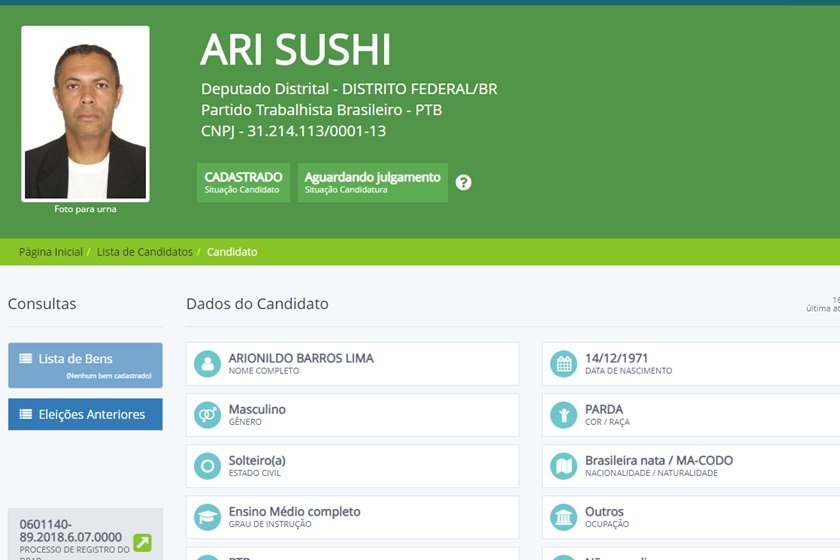Go to Lista de Candidatos breadcrumb
This screenshot has width=840, height=560.
pos(145,252)
